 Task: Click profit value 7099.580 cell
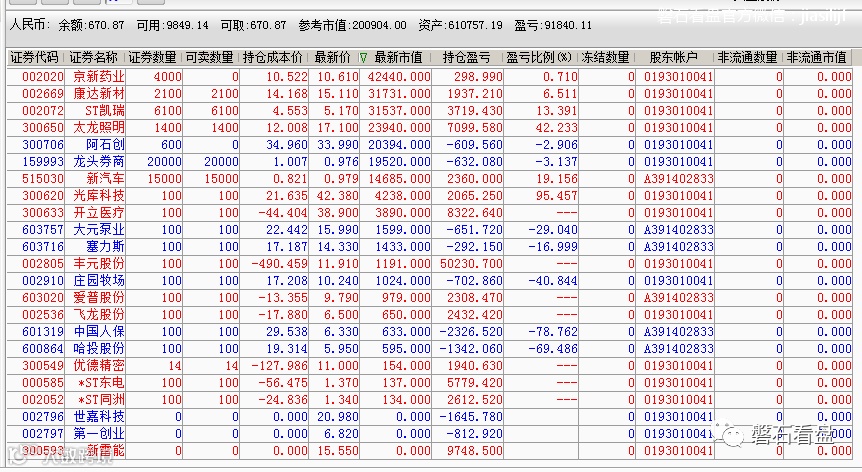[x=474, y=127]
